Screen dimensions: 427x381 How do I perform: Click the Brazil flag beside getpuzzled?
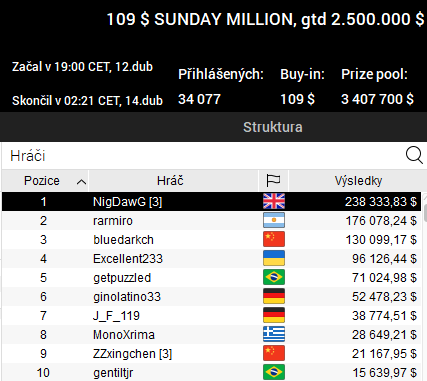click(x=274, y=277)
